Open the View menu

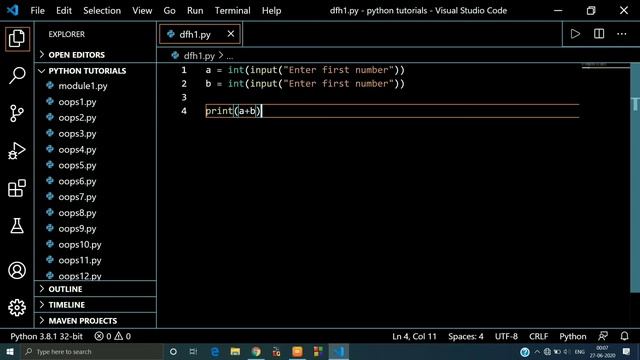[x=142, y=11]
